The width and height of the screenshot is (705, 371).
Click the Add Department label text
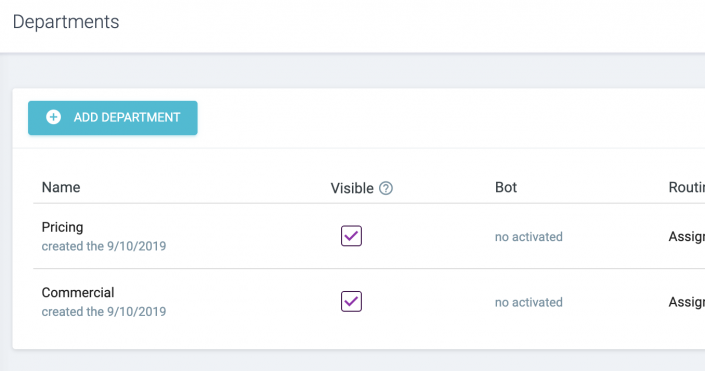pyautogui.click(x=127, y=117)
